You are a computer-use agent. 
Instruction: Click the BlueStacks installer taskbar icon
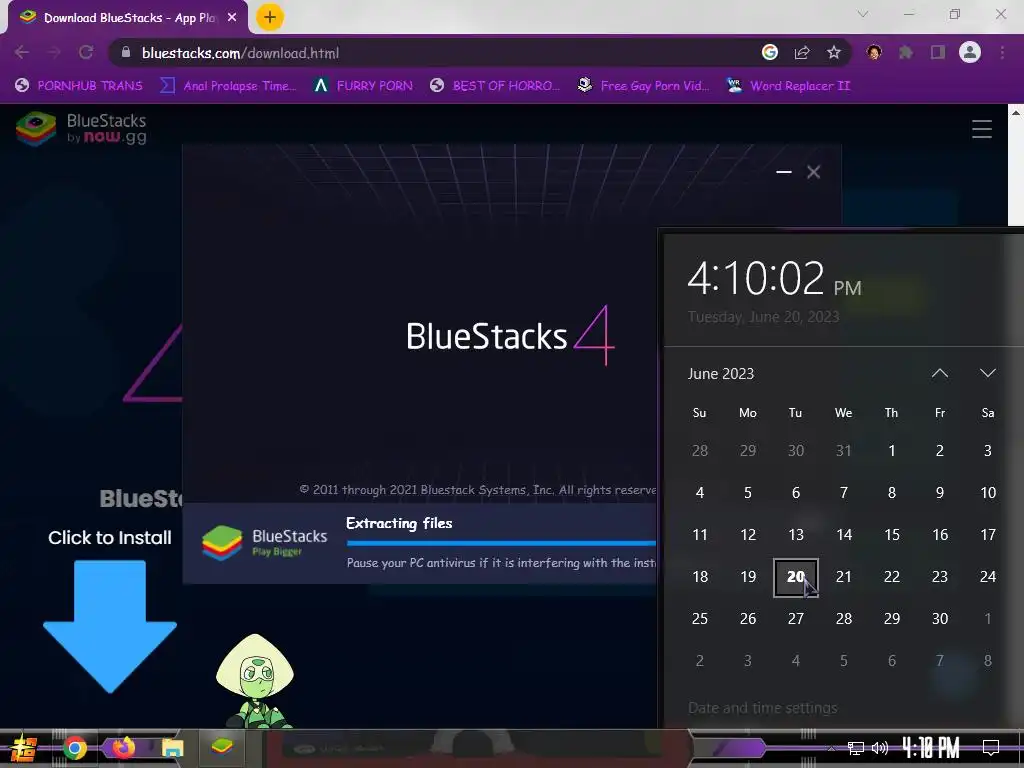point(222,746)
